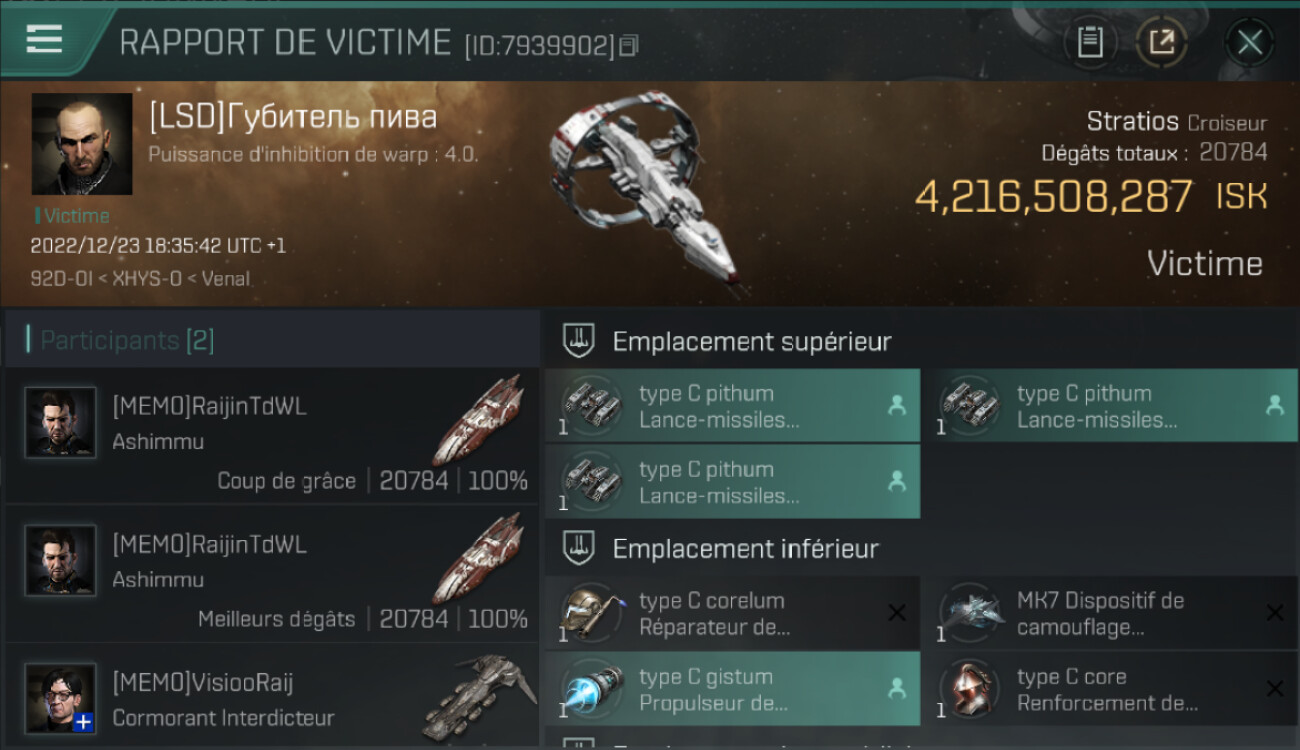Close the victim report window
This screenshot has height=750, width=1300.
1249,42
